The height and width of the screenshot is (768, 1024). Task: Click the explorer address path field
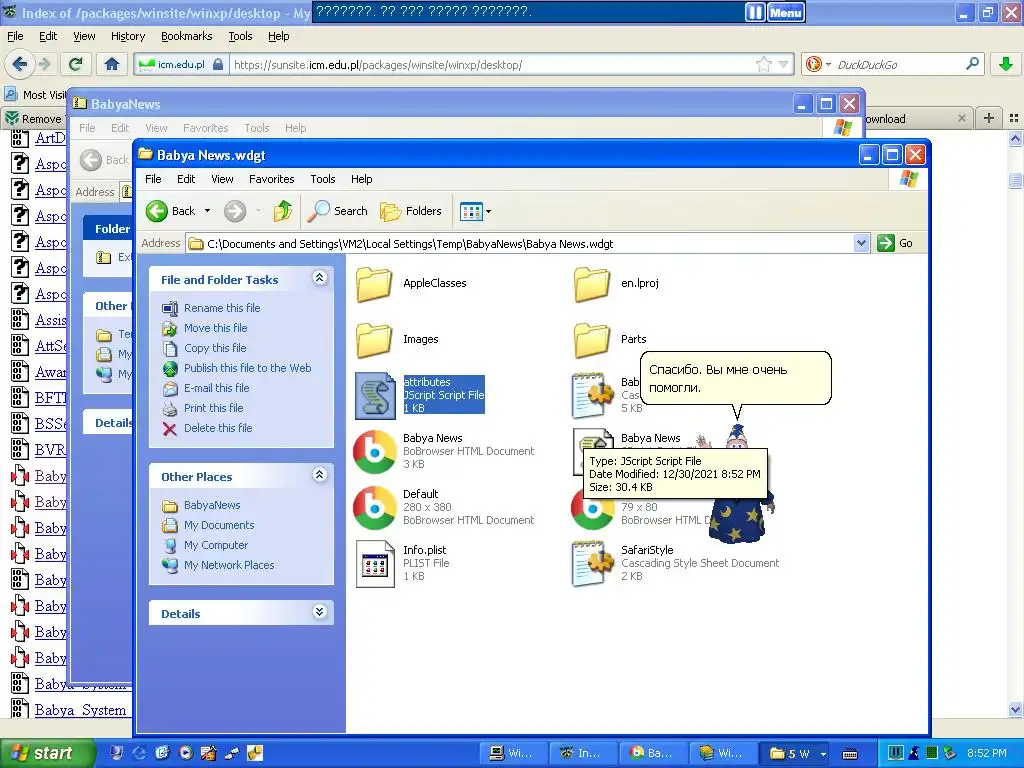519,244
